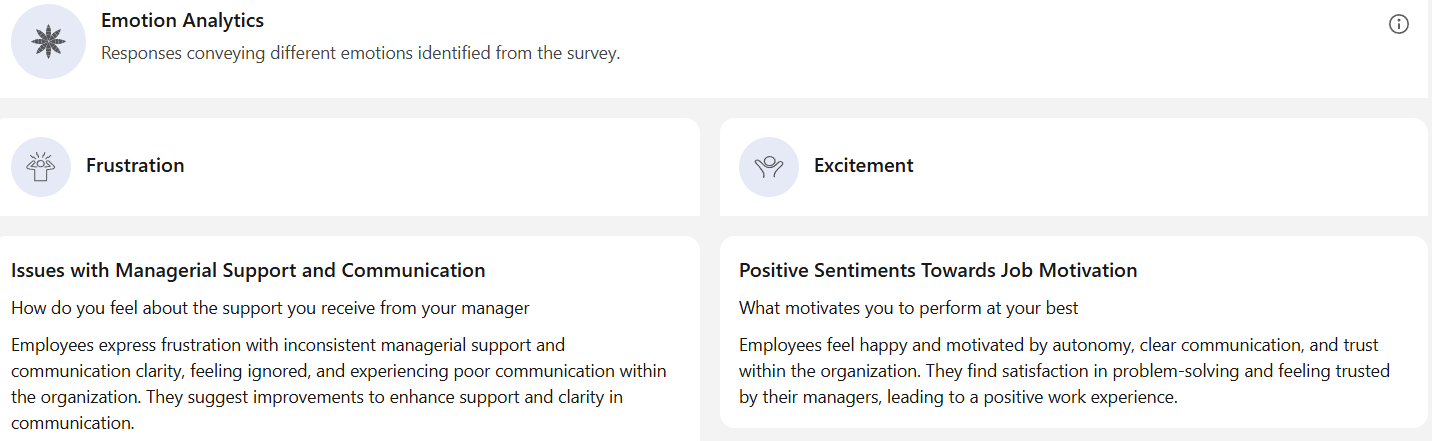Screen dimensions: 1432x441
Task: Click the Excitement card header area
Action: 1074,167
